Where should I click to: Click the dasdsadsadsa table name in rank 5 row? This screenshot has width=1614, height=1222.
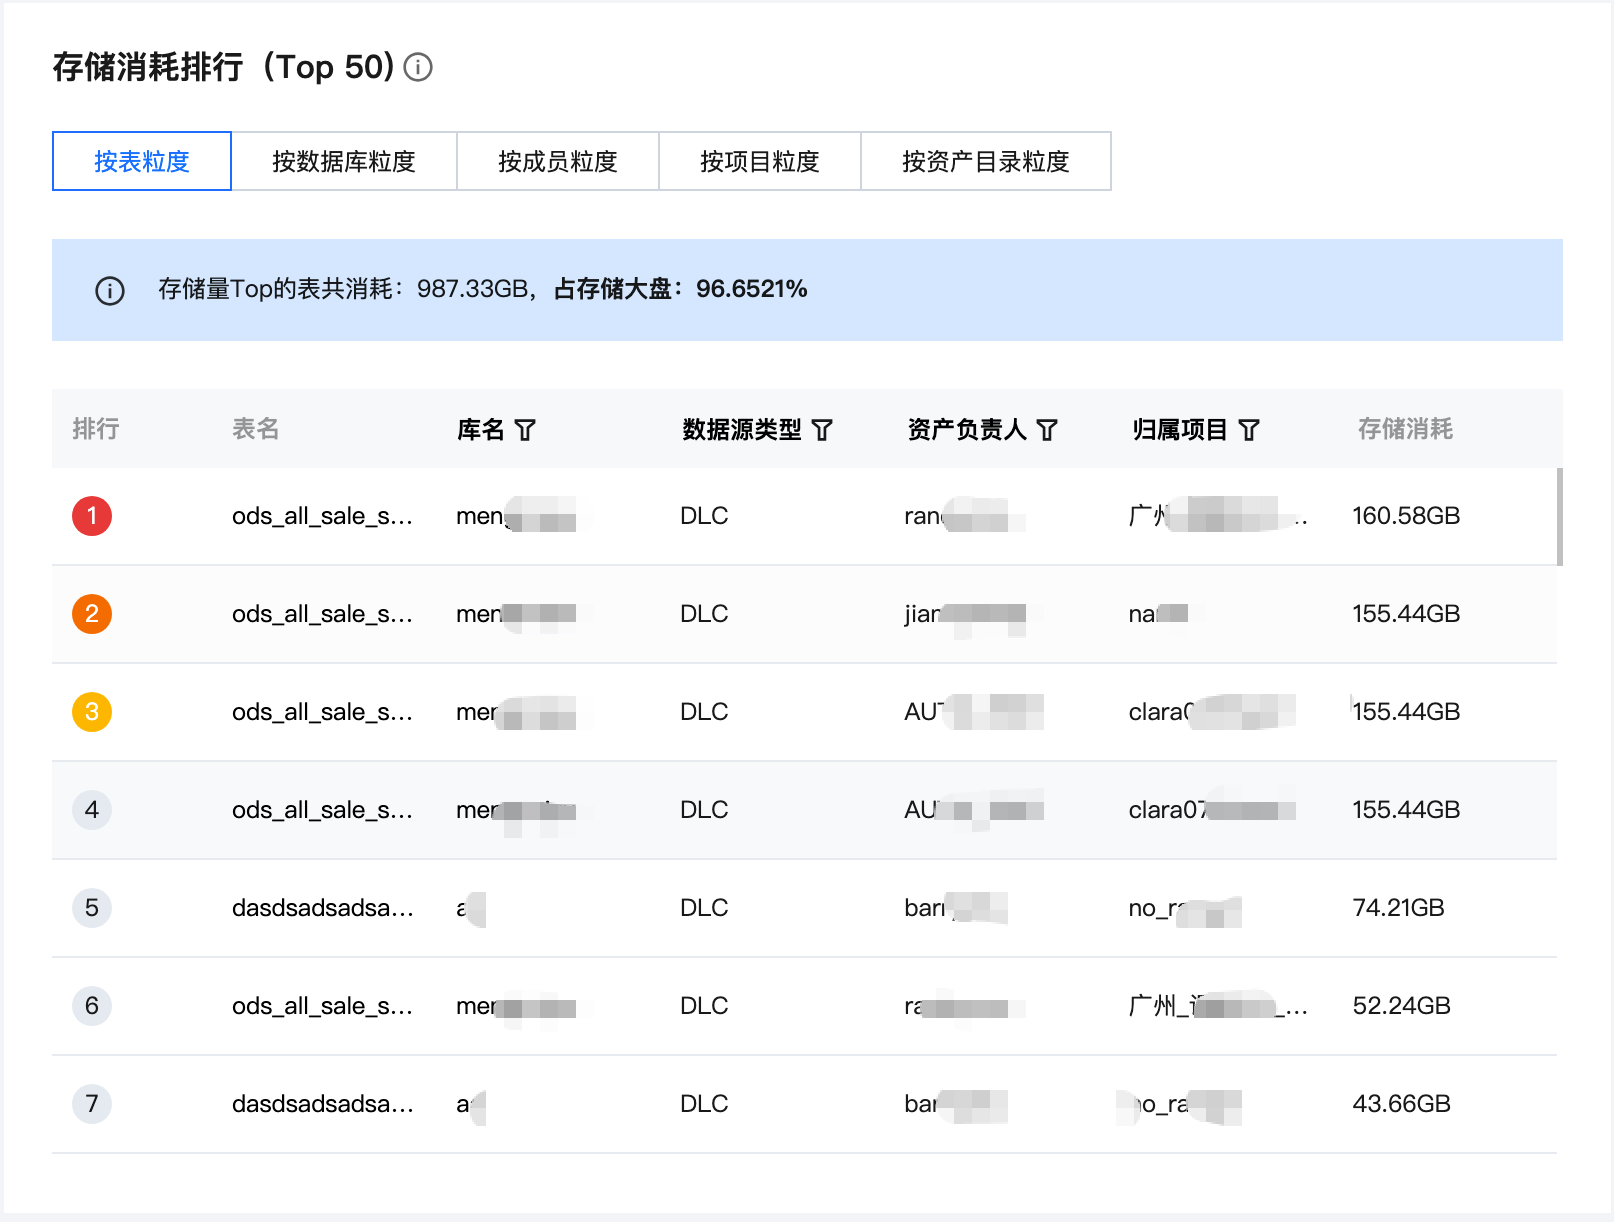pyautogui.click(x=322, y=908)
